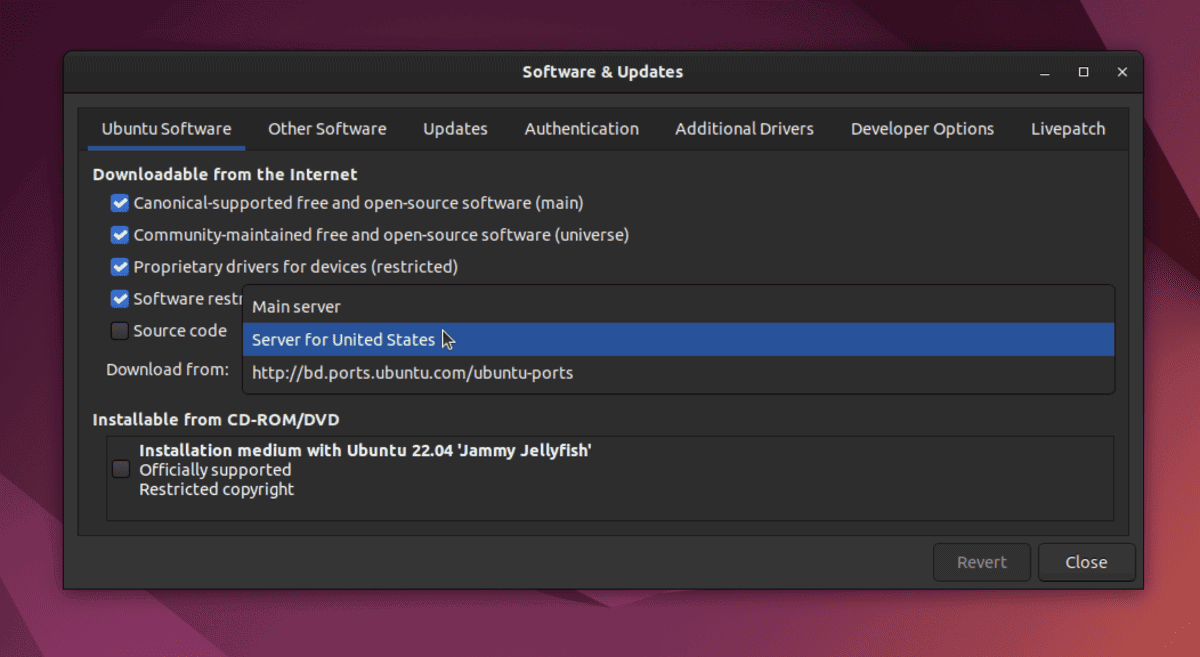Screen dimensions: 1200x657
Task: Click the 'Download from:' label
Action: [x=168, y=370]
